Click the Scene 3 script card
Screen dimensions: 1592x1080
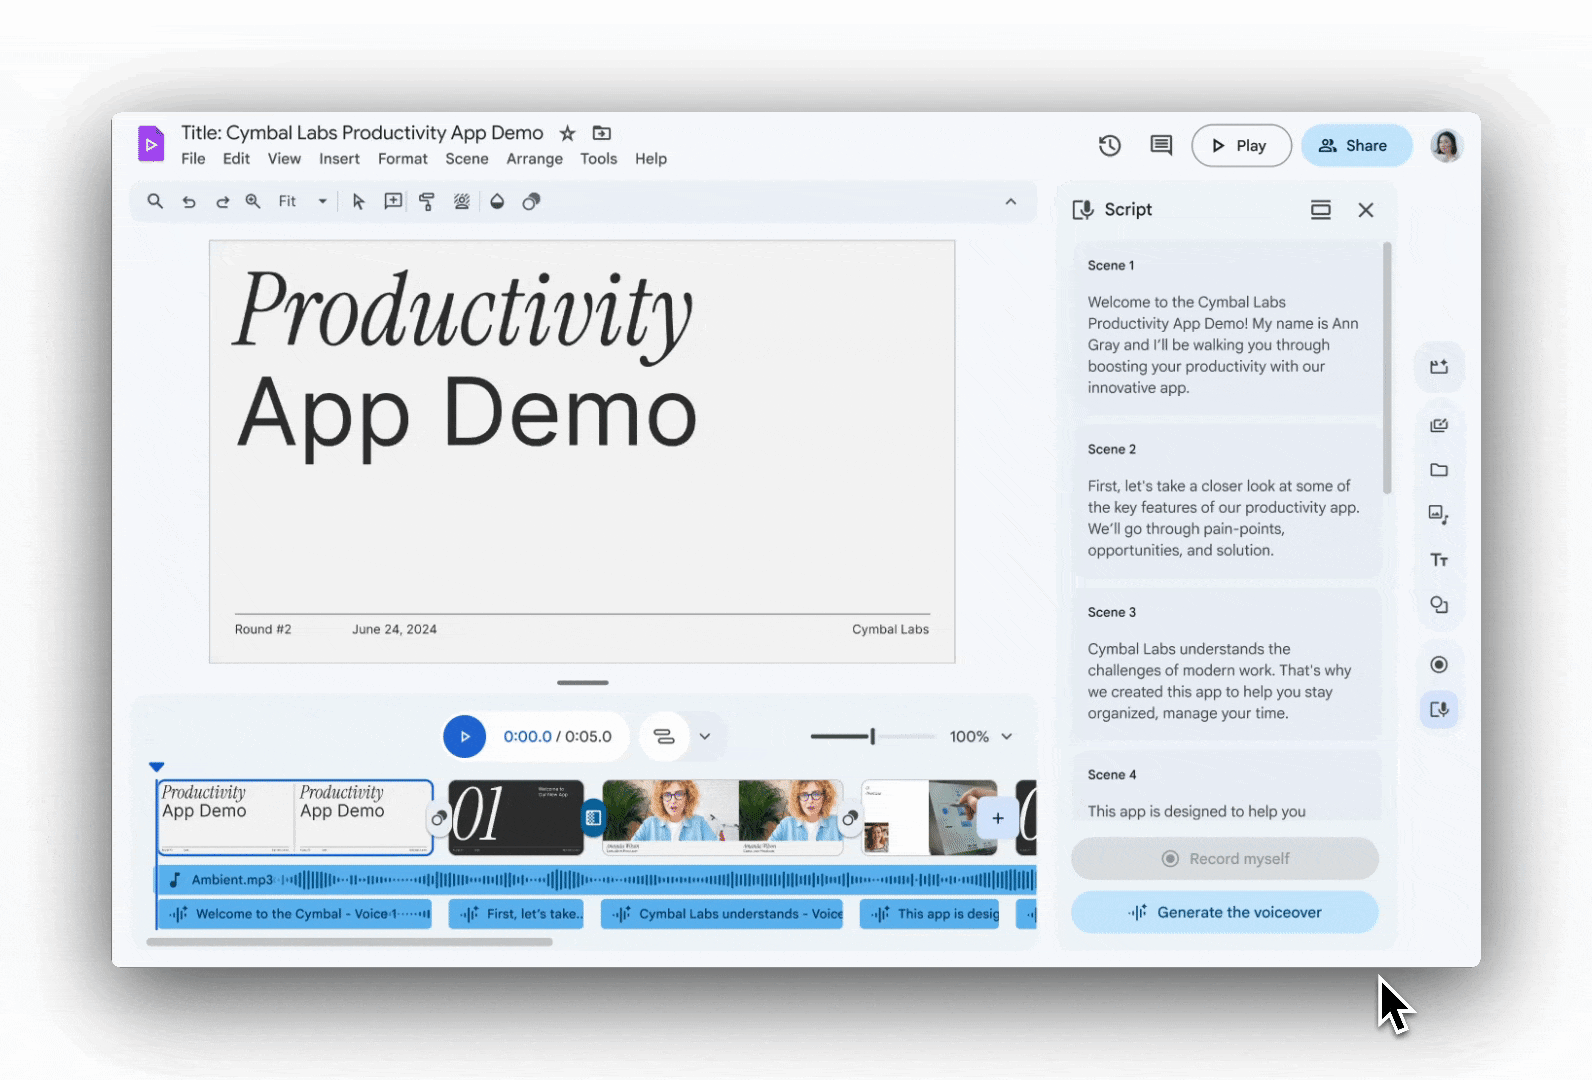1227,664
